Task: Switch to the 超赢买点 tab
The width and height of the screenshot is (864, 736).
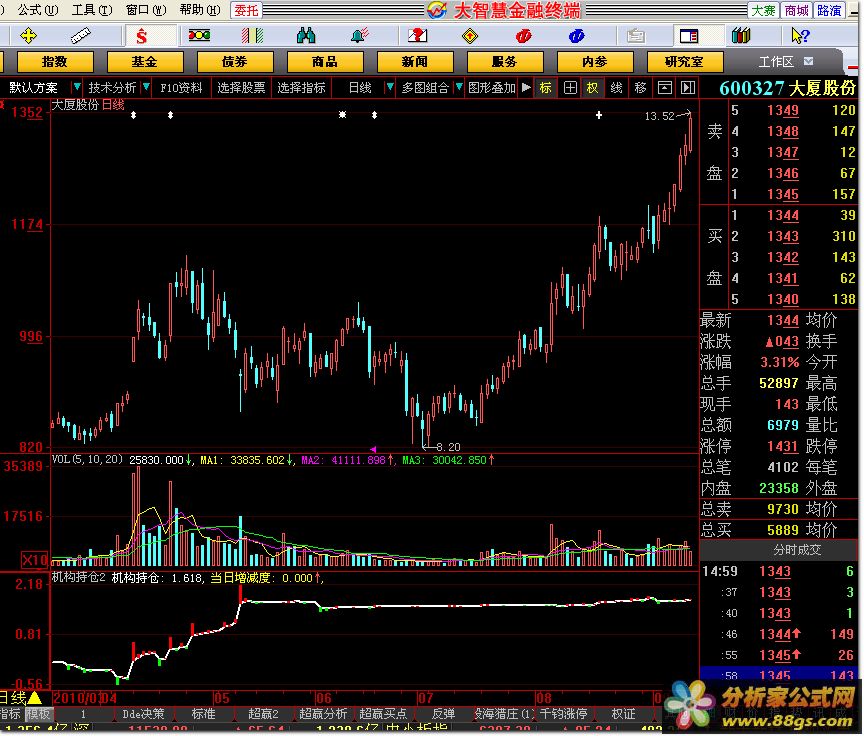Action: [383, 714]
